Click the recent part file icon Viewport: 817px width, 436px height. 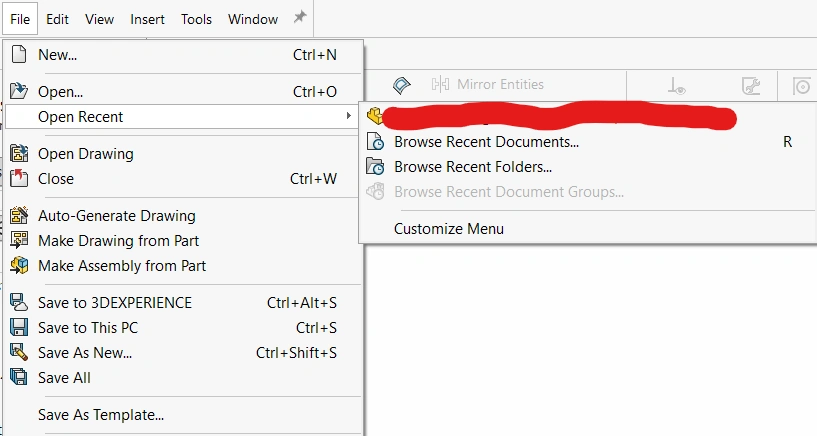(375, 116)
